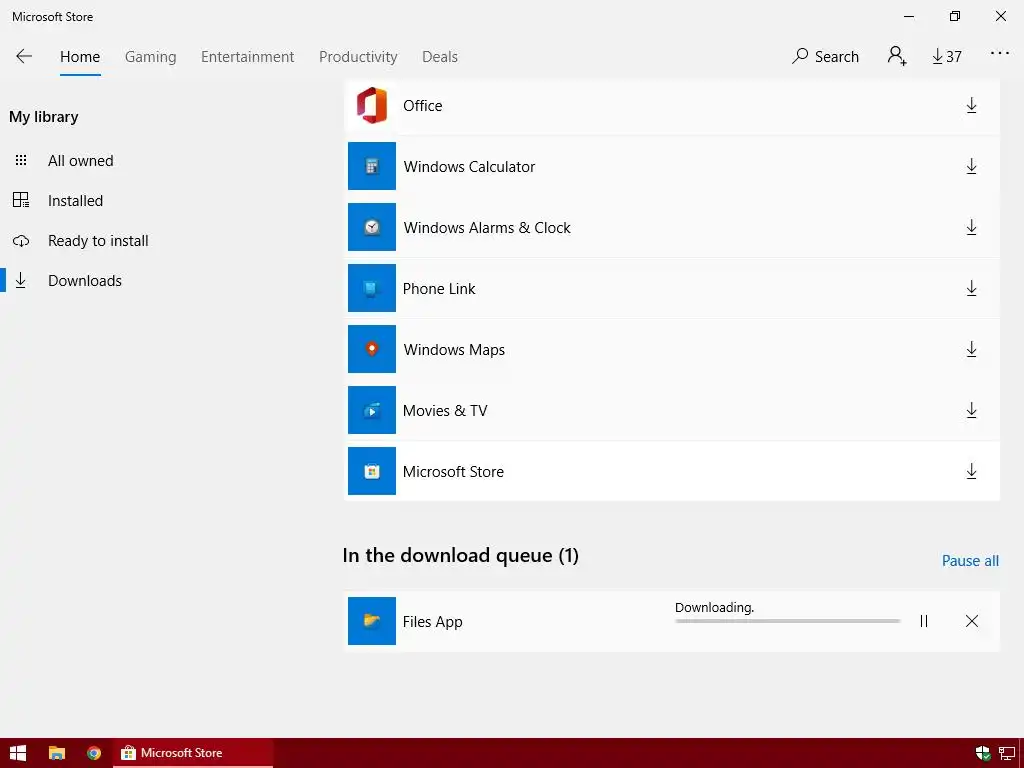Screen dimensions: 1024x768
Task: Open the Search box
Action: pos(825,57)
